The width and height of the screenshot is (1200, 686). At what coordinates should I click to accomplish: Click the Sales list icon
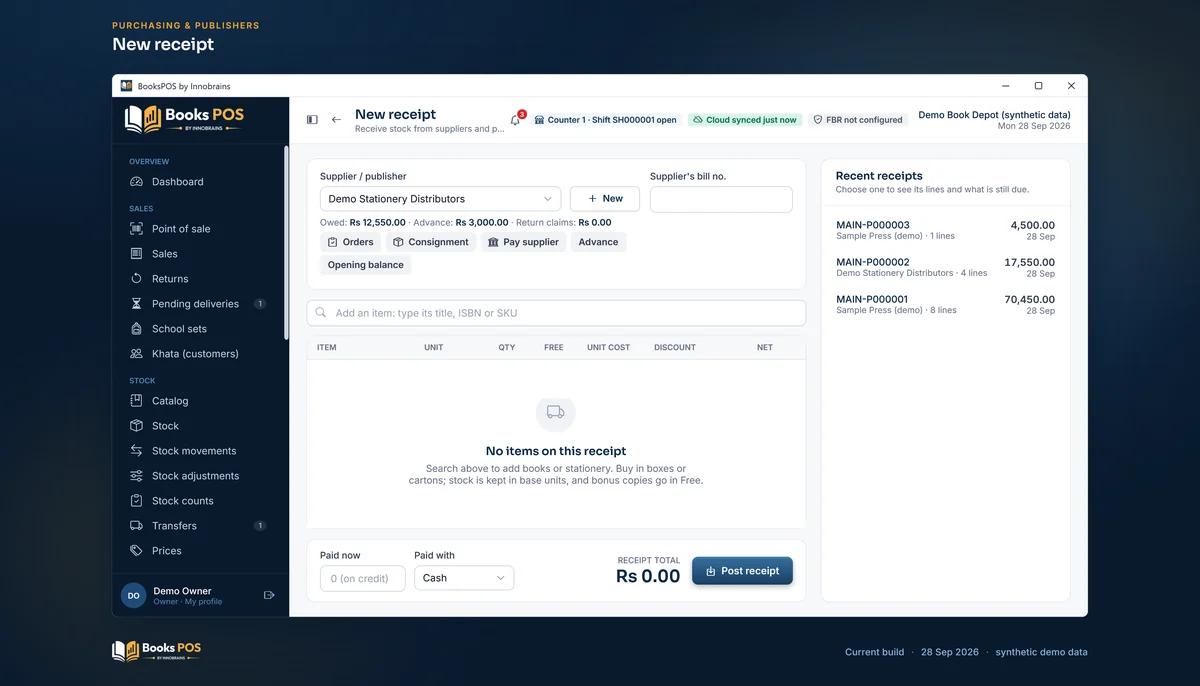point(137,254)
